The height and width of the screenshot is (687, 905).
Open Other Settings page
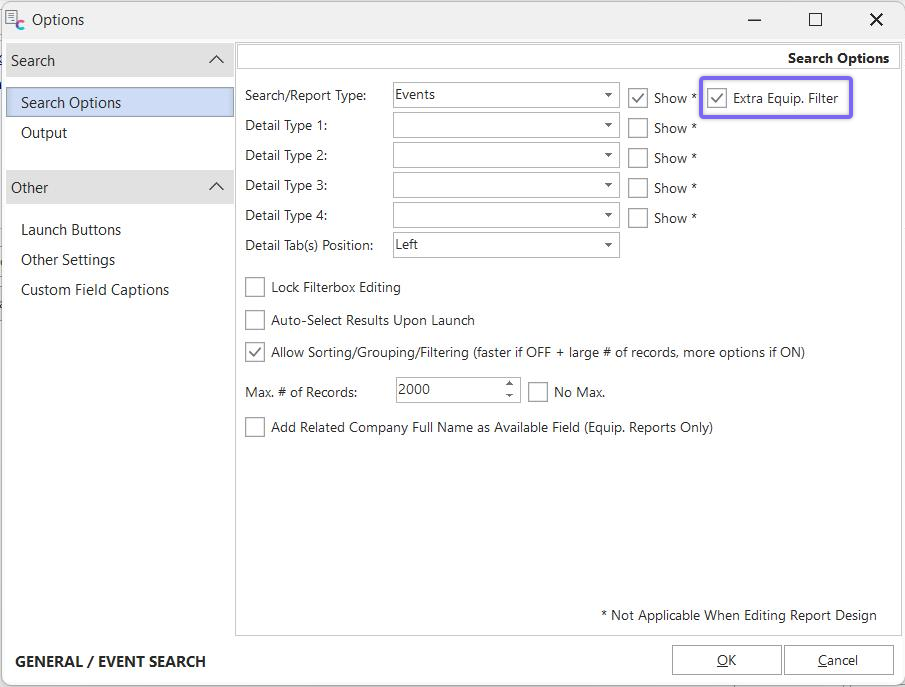[68, 260]
